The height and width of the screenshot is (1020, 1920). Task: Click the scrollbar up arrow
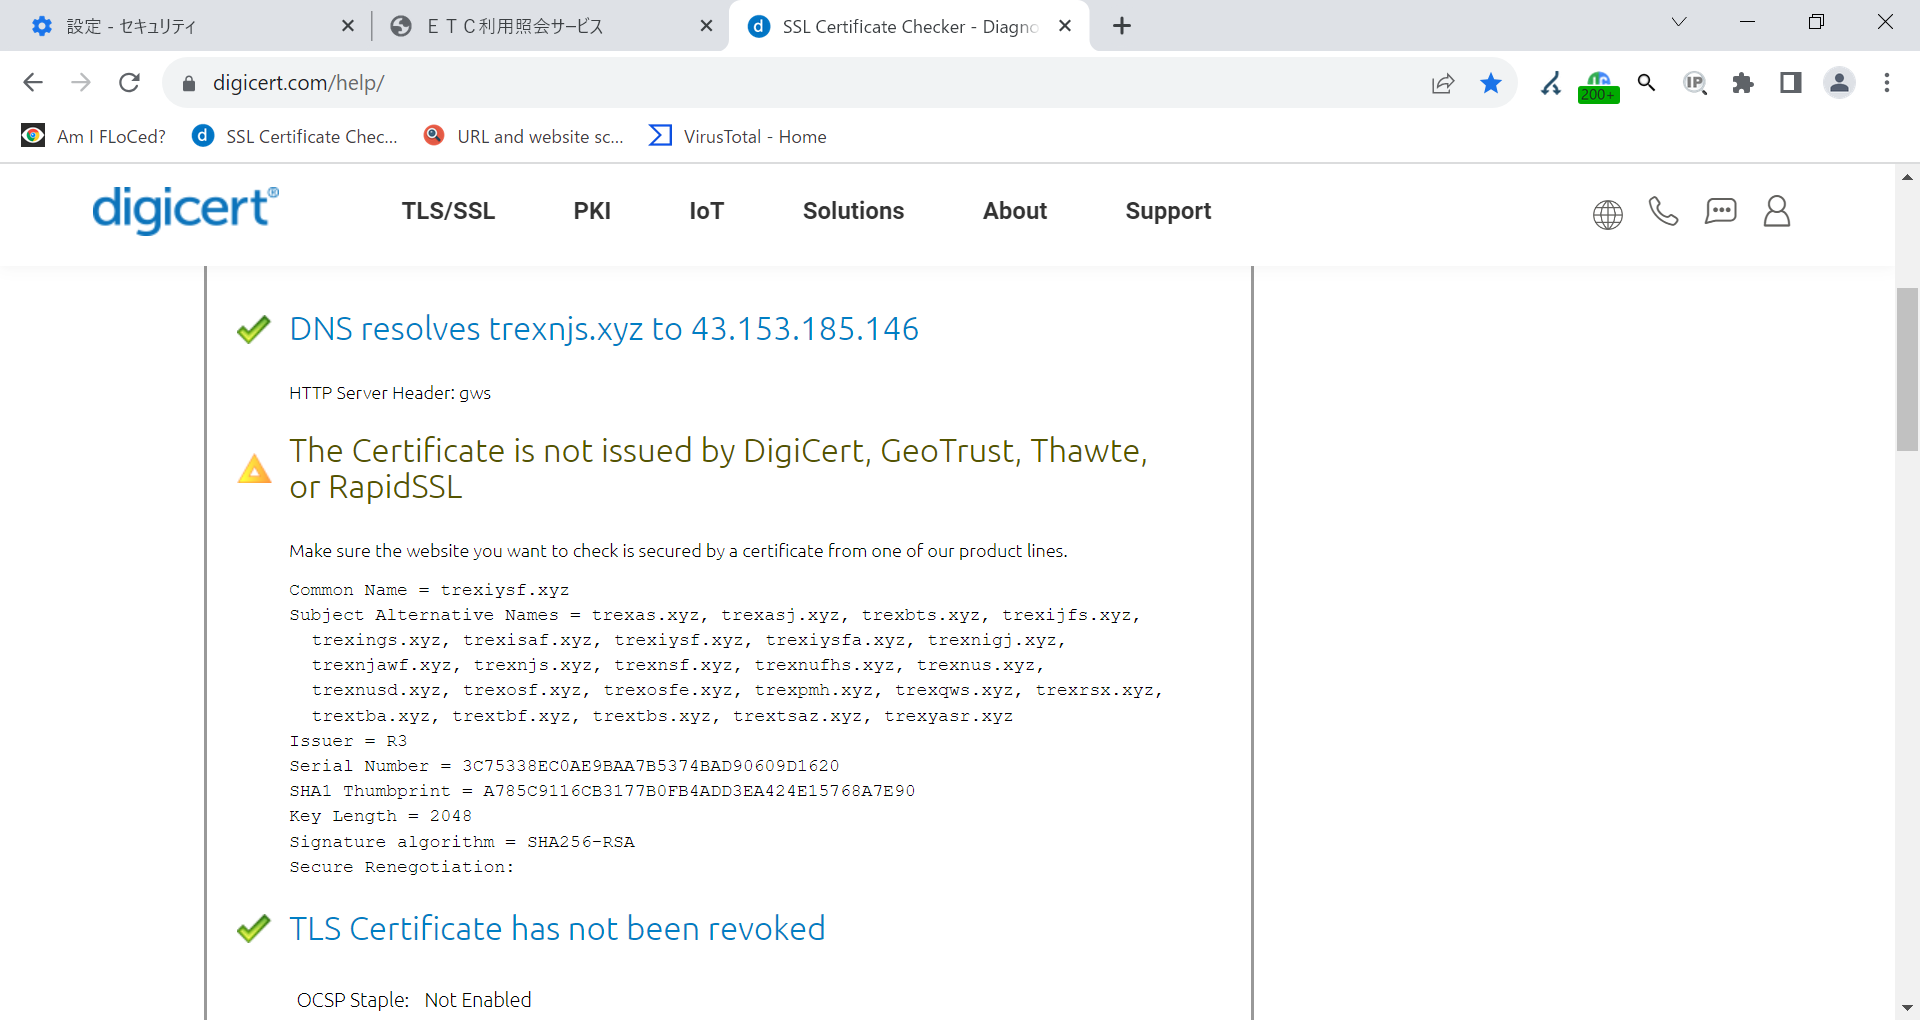coord(1907,177)
